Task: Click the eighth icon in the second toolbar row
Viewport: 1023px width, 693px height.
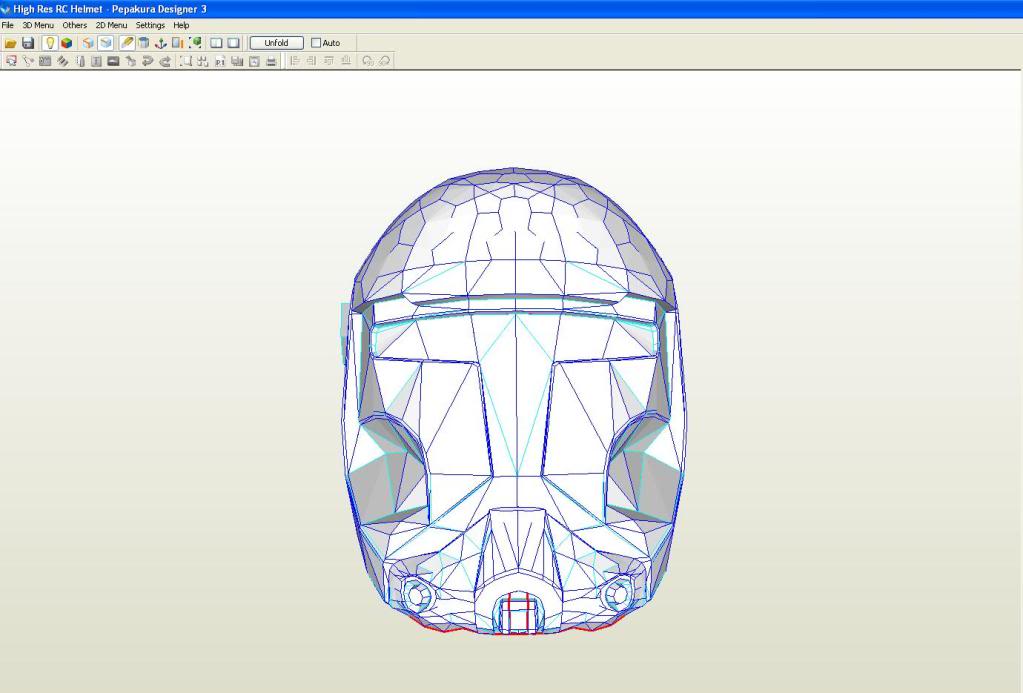Action: pyautogui.click(x=130, y=61)
